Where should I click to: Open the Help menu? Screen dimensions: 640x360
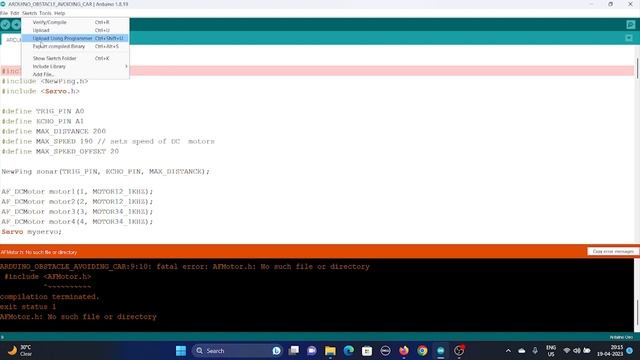pyautogui.click(x=60, y=13)
